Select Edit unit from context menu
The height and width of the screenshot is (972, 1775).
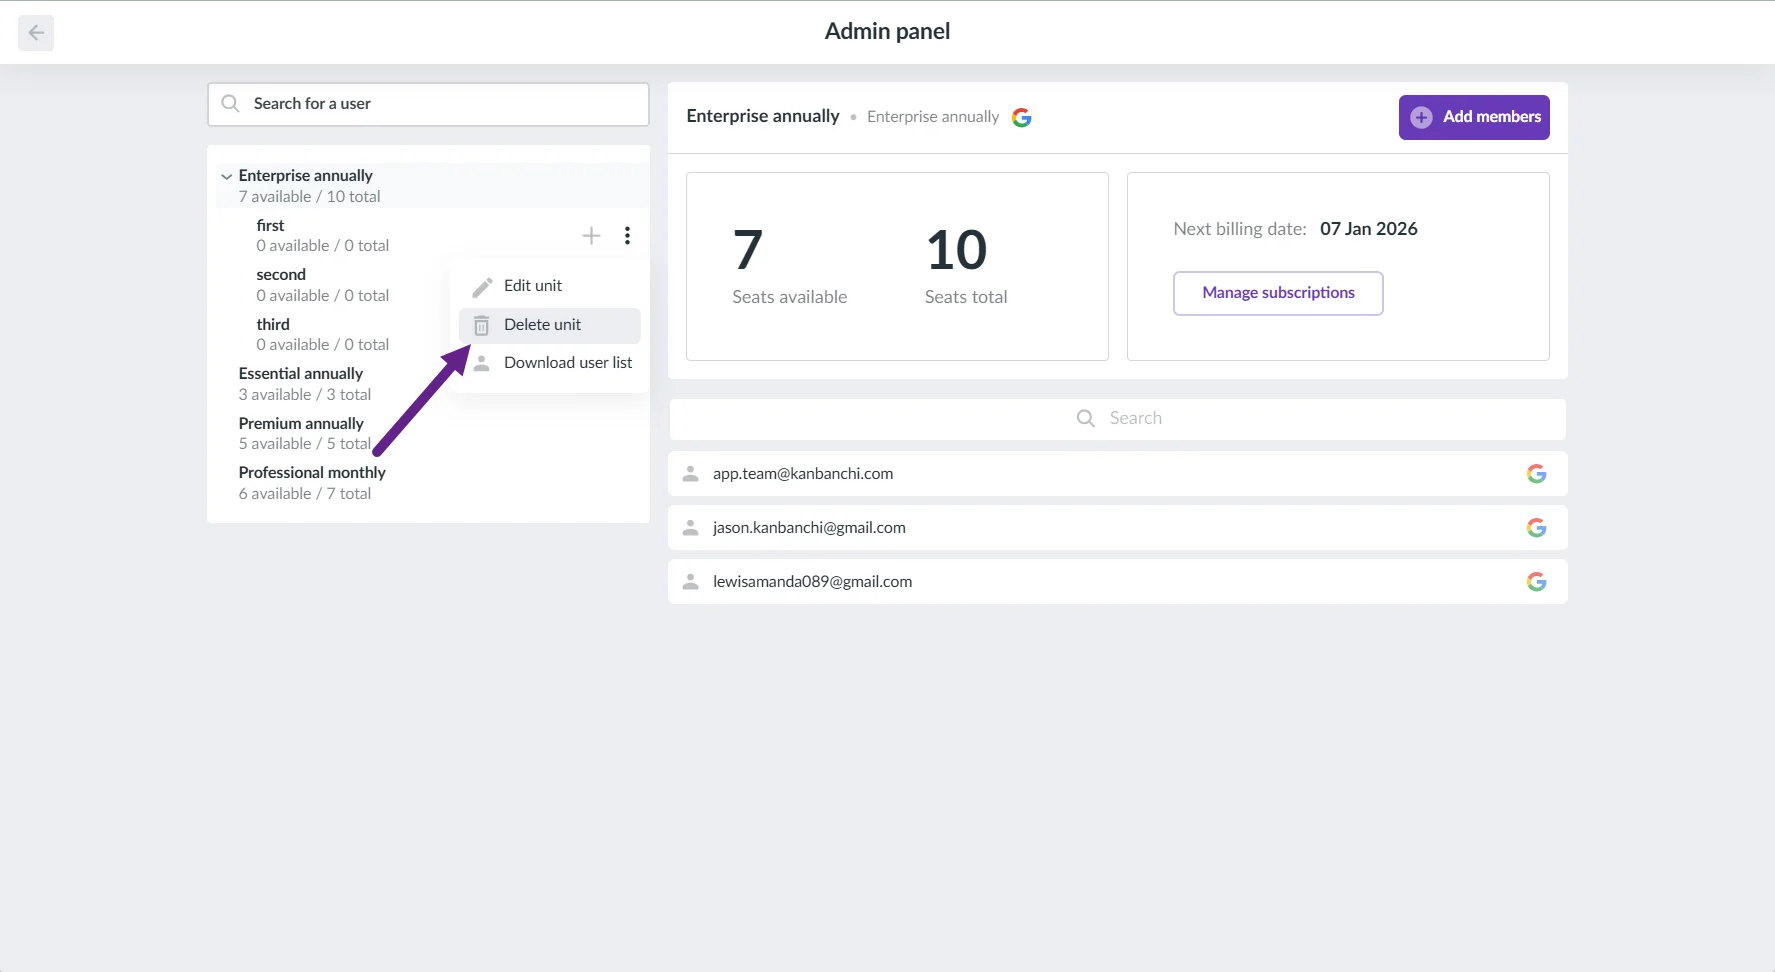click(533, 286)
